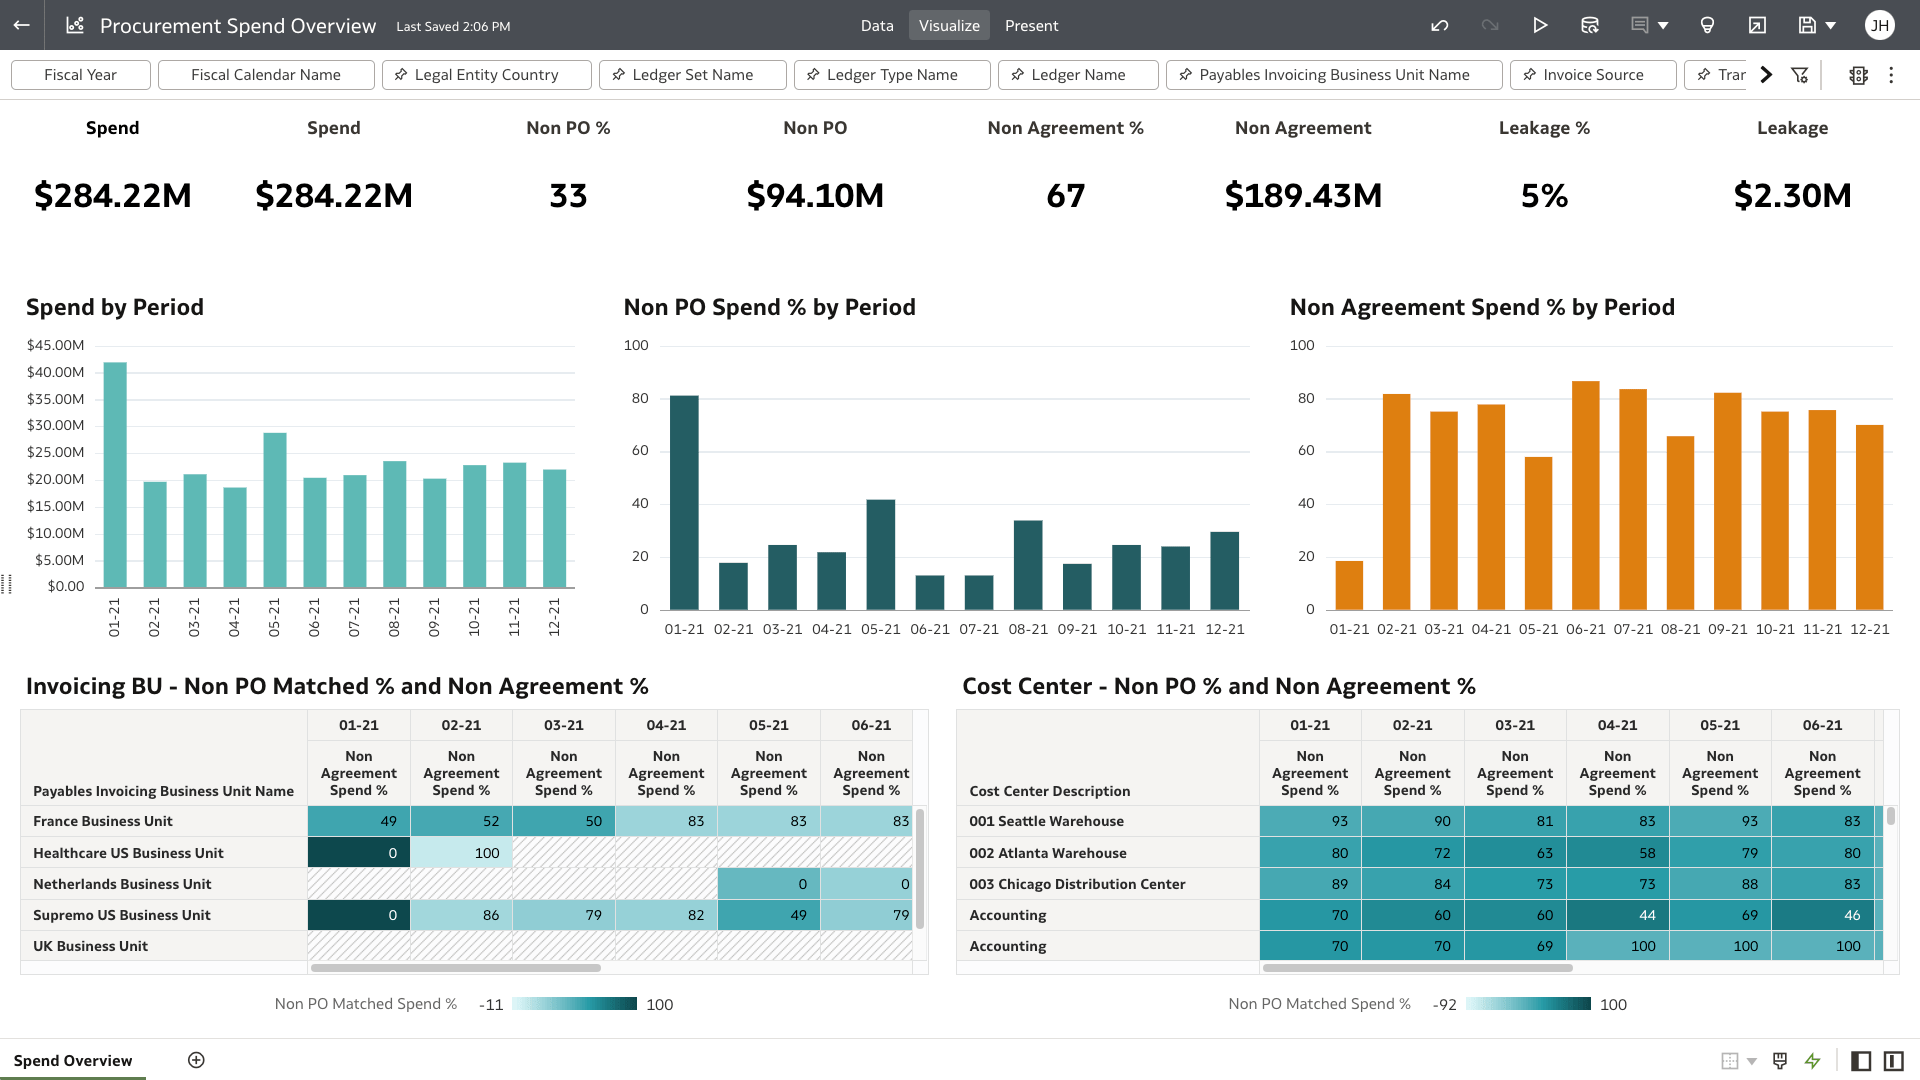Click the Non PO Matched Spend % gradient legend
Viewport: 1920px width, 1080px height.
point(573,1003)
